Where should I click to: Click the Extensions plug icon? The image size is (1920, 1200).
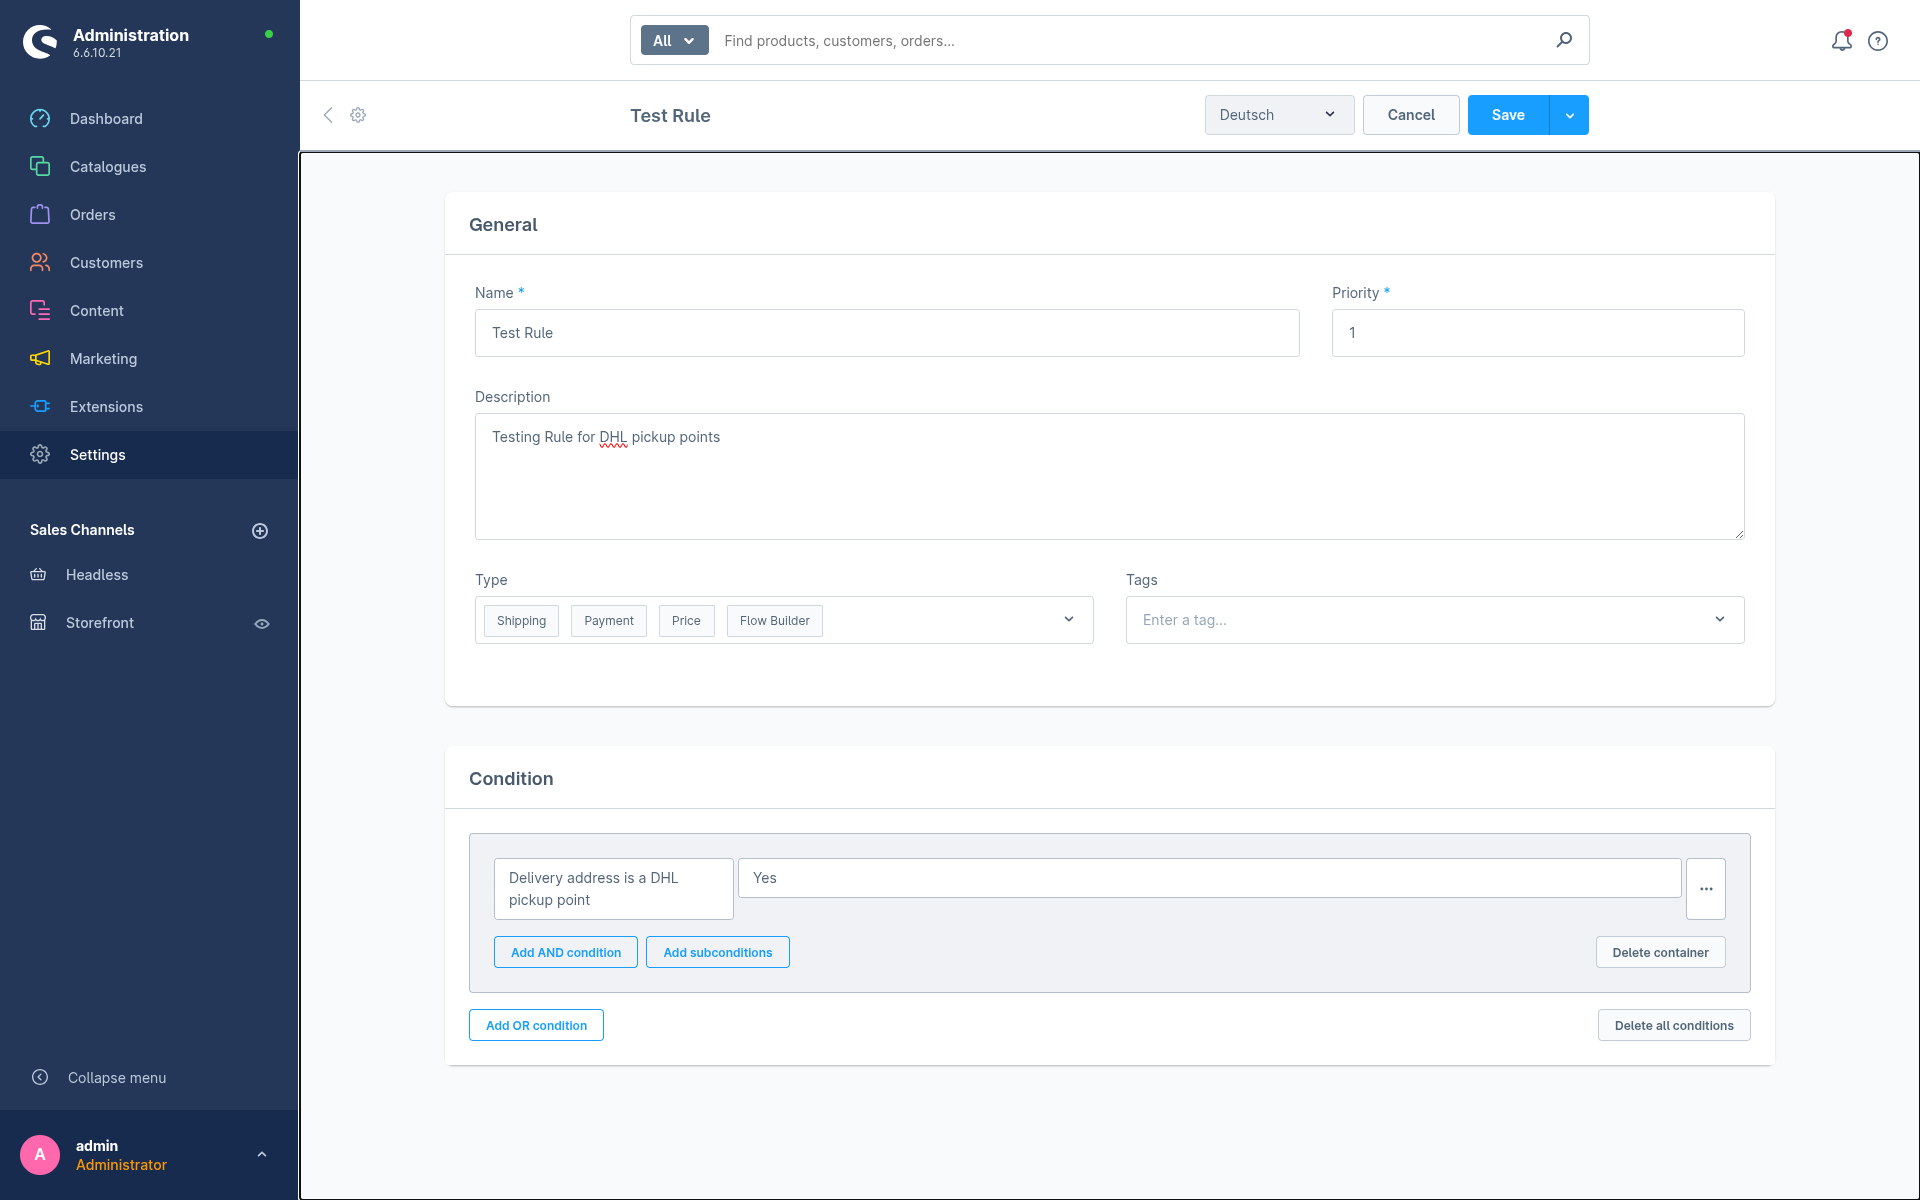(40, 407)
